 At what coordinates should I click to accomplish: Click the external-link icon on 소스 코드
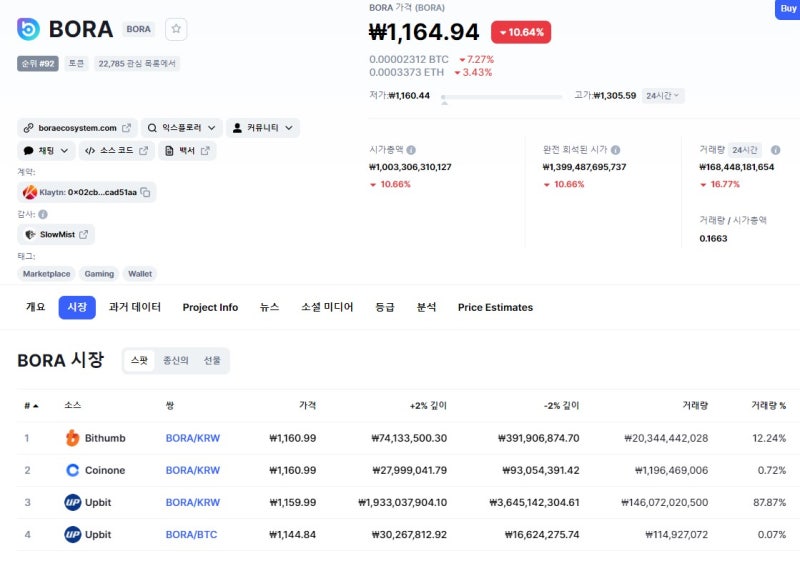pos(143,151)
